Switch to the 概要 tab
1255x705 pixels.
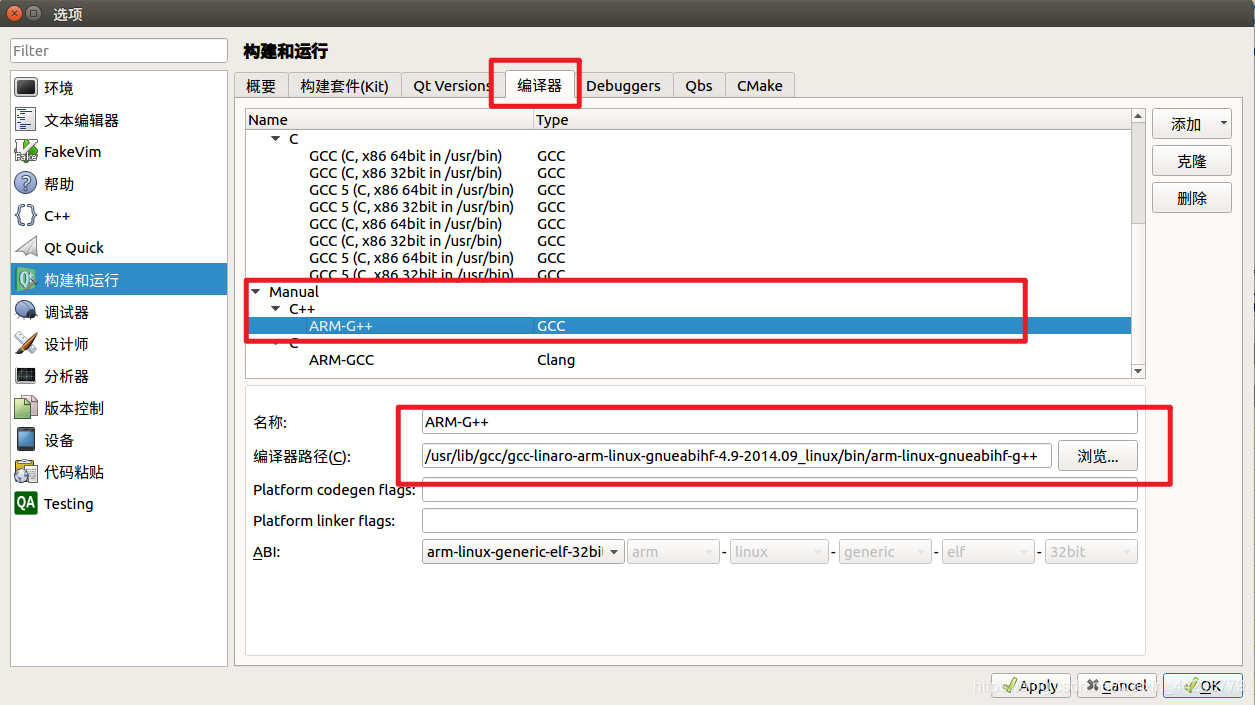coord(261,86)
